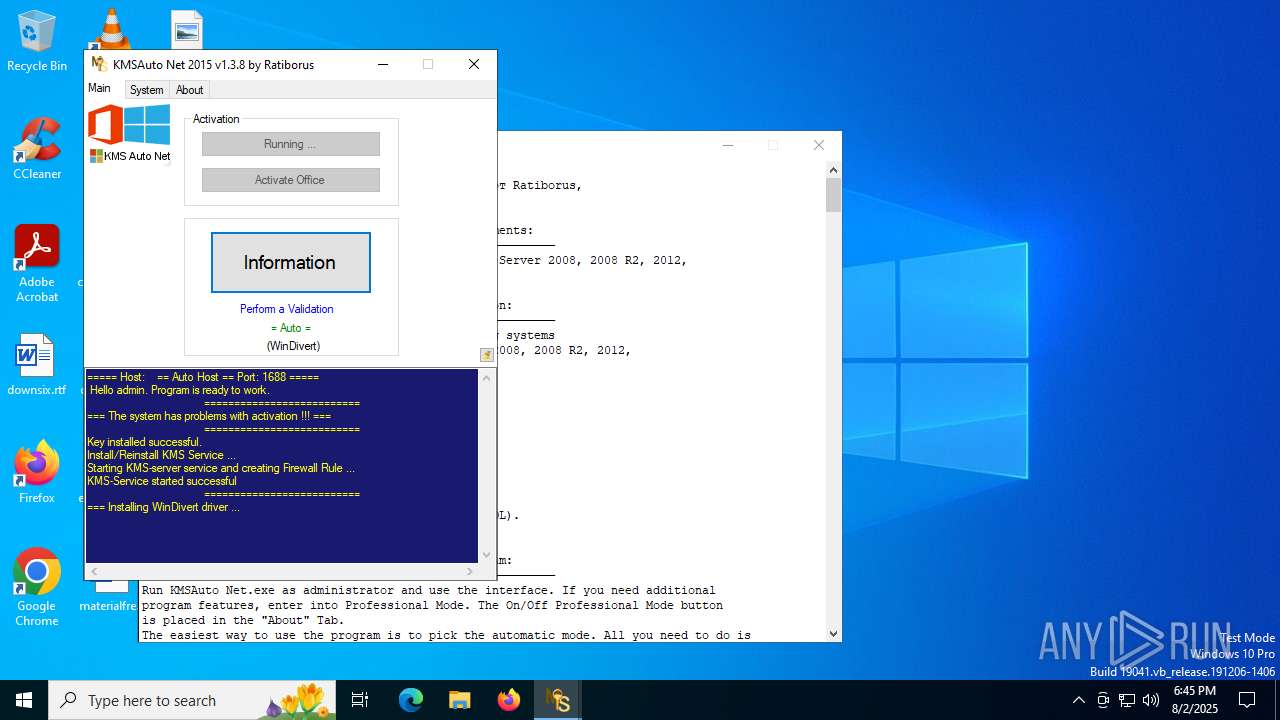
Task: Open Firefox from the taskbar
Action: [509, 700]
